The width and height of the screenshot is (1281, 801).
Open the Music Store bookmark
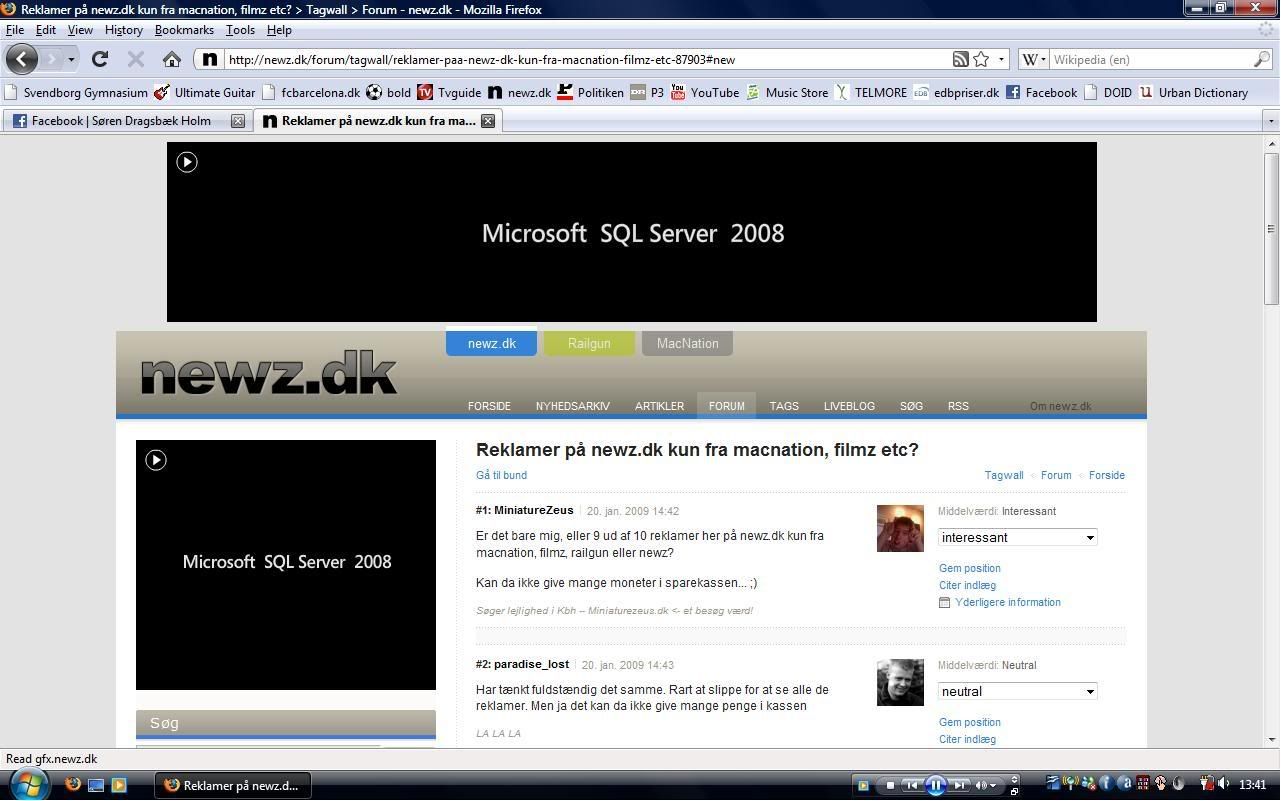pos(787,92)
